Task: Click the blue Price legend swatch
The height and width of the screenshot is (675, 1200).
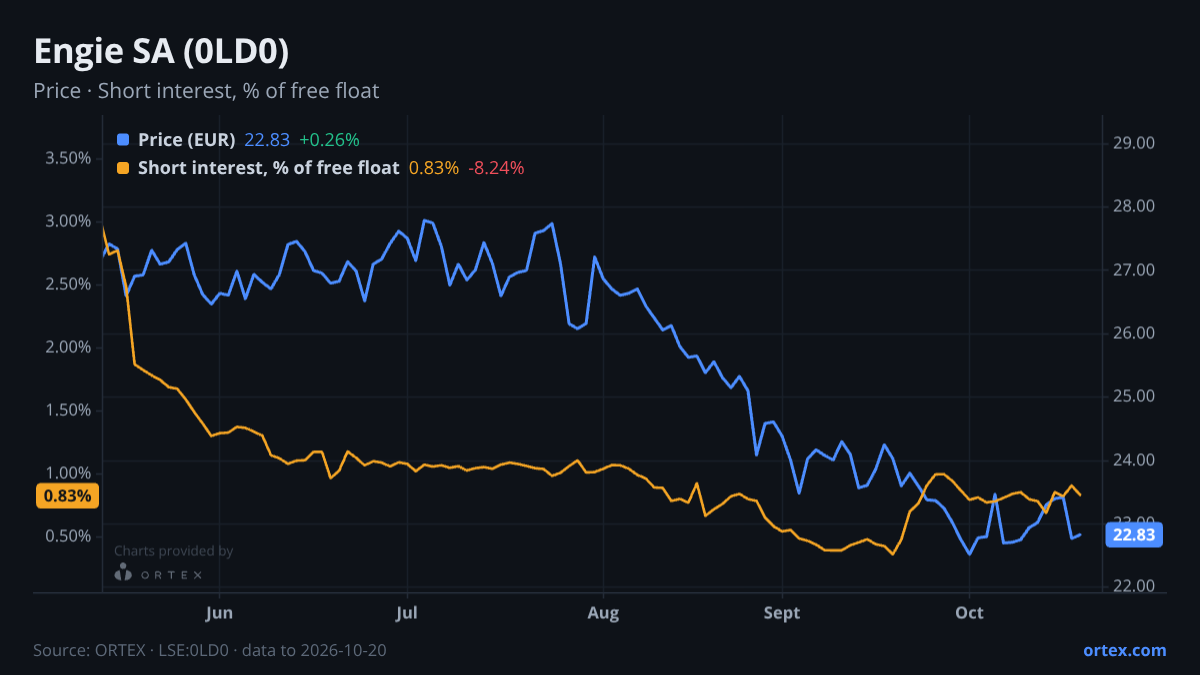Action: (x=123, y=140)
